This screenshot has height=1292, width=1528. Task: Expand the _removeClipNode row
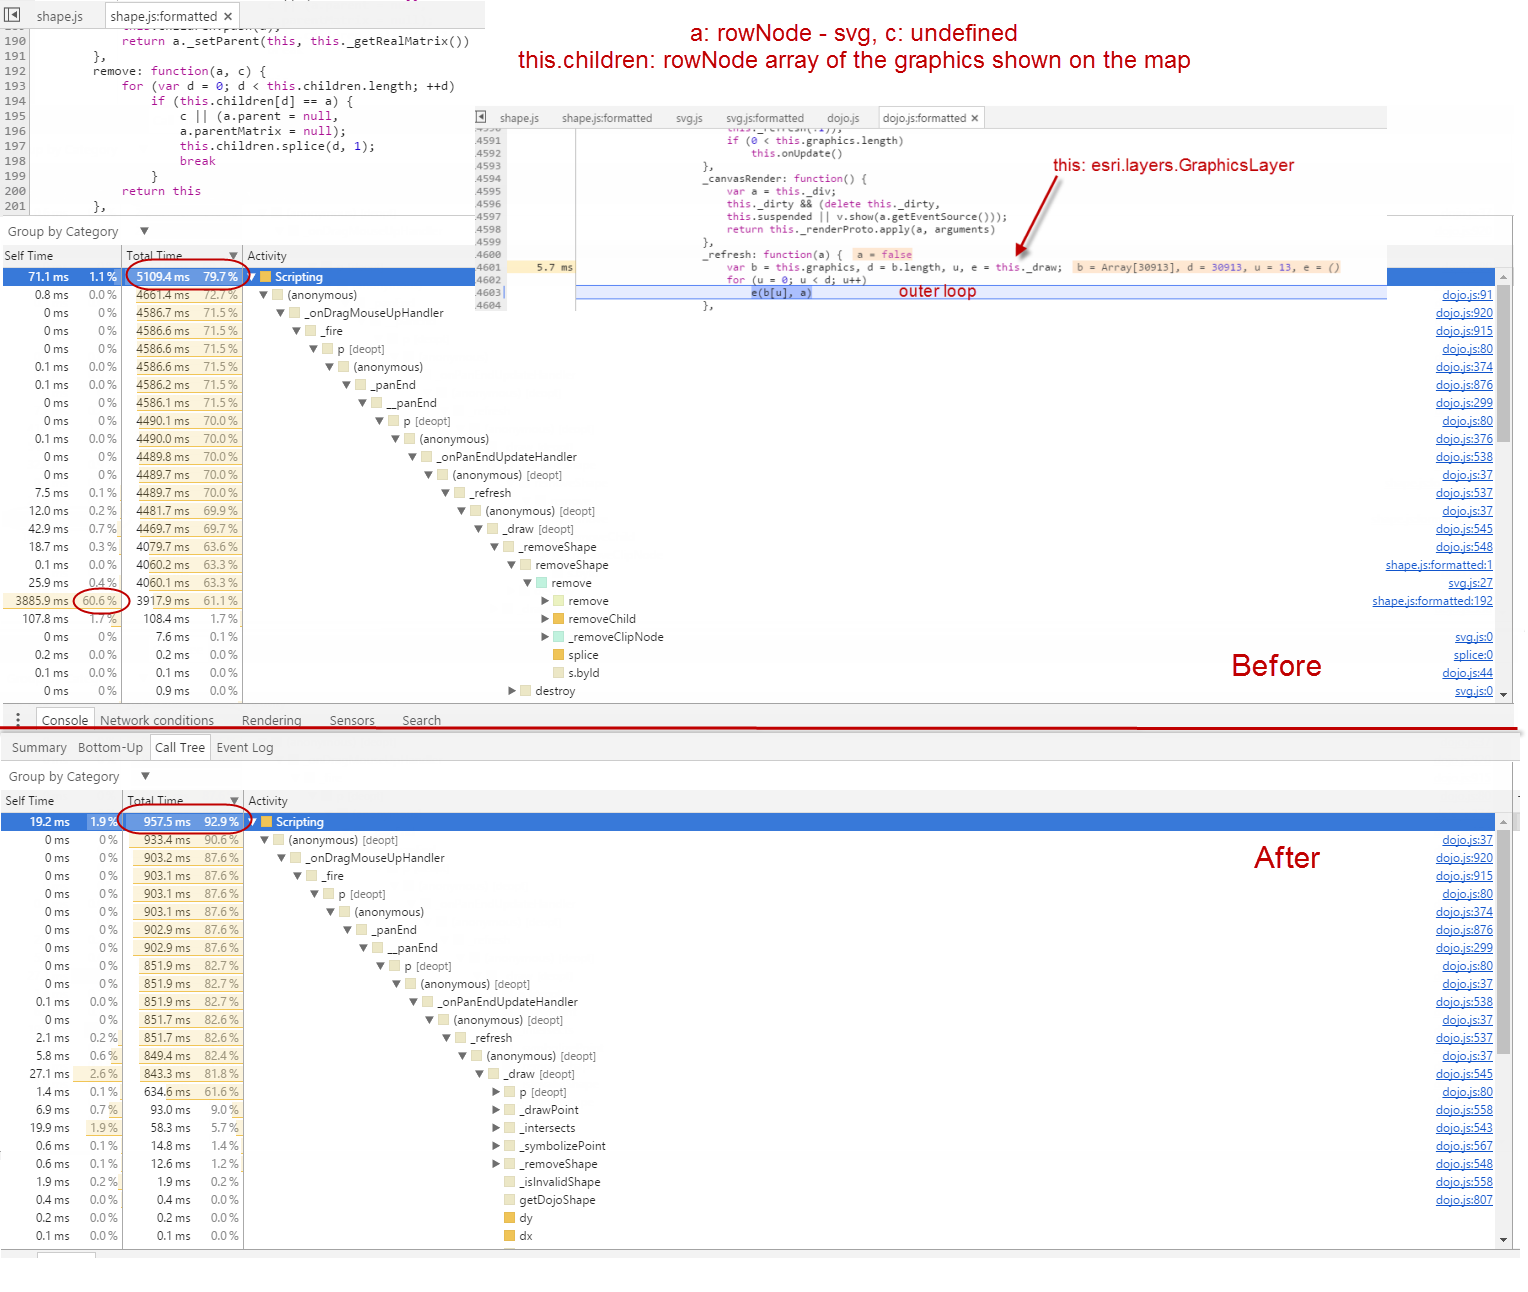(545, 637)
